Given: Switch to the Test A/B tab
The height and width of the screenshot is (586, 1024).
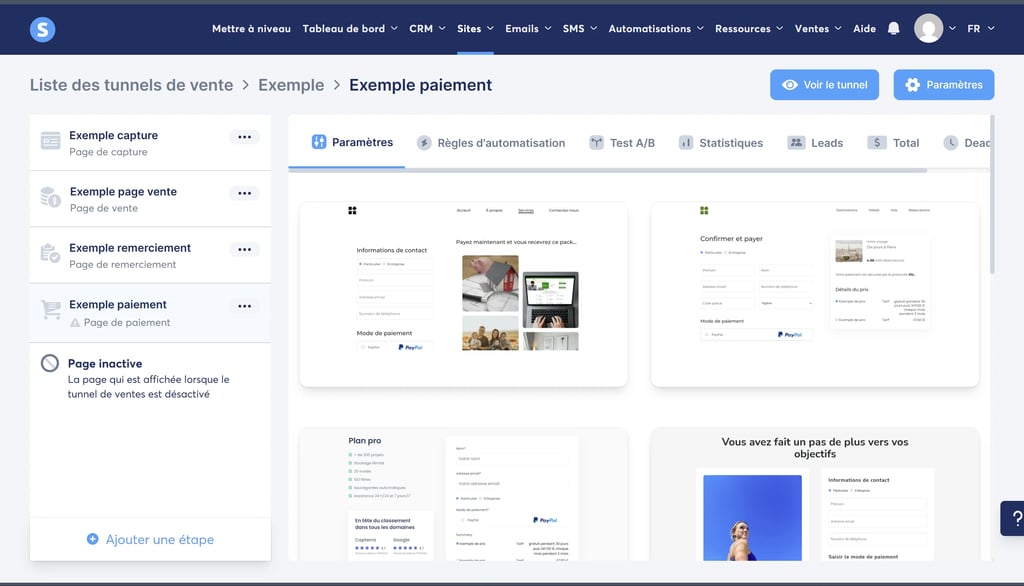Looking at the screenshot, I should [622, 142].
